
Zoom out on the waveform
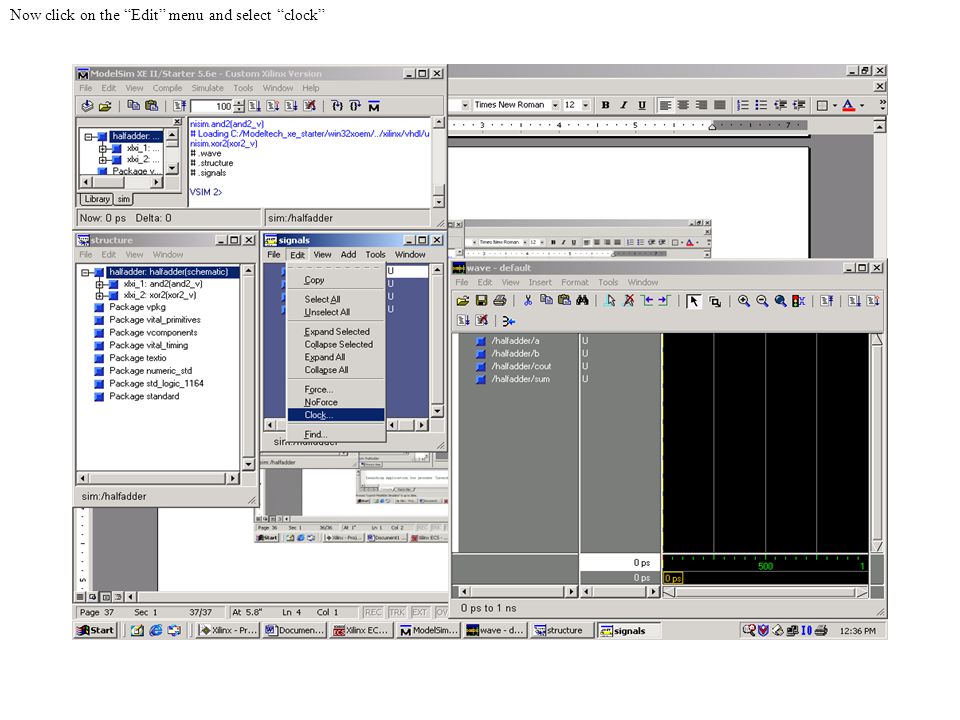tap(762, 301)
